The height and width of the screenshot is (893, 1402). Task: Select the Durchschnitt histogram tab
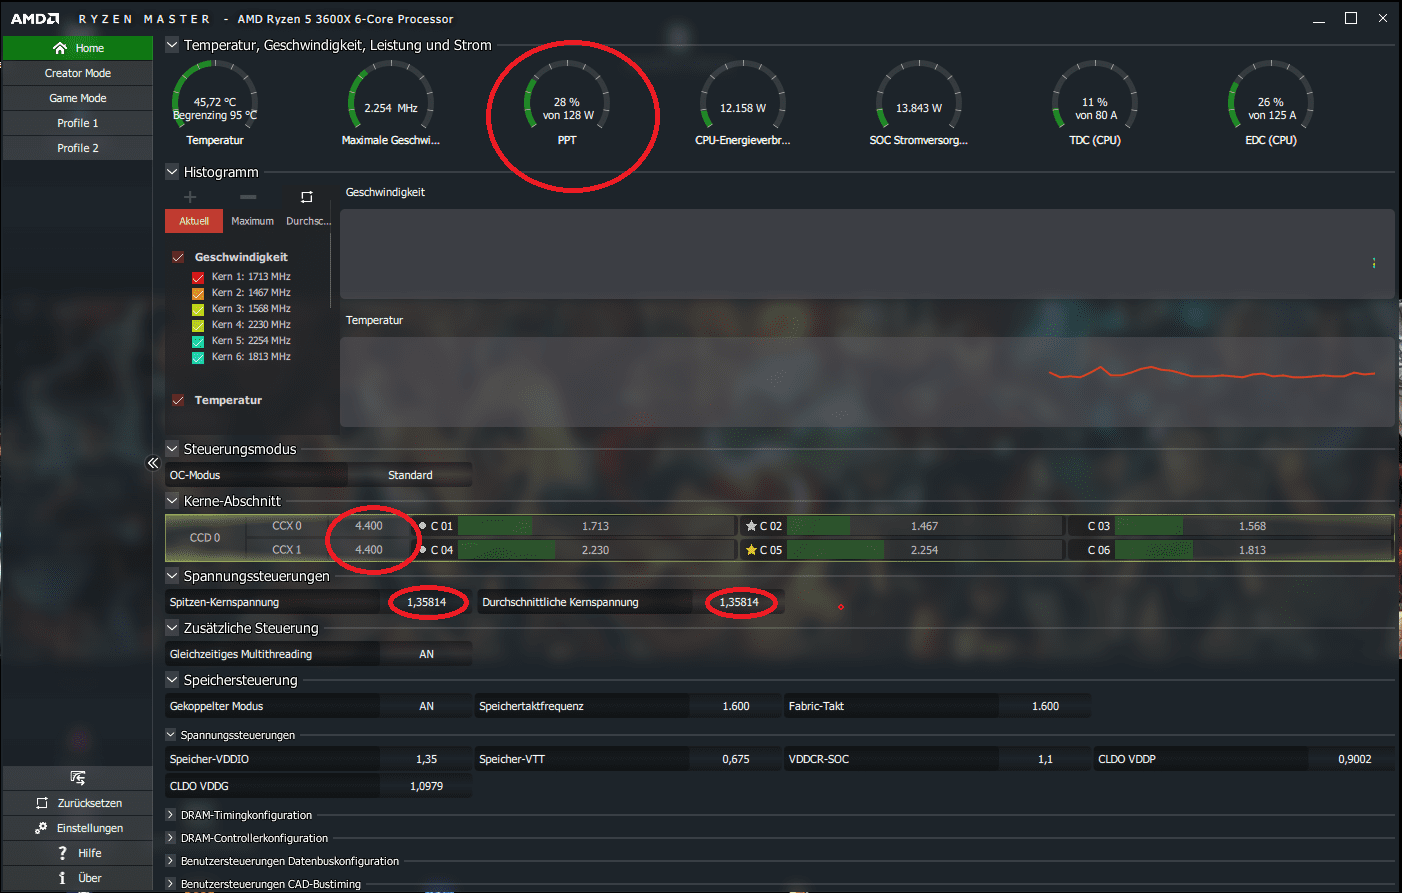[x=307, y=221]
